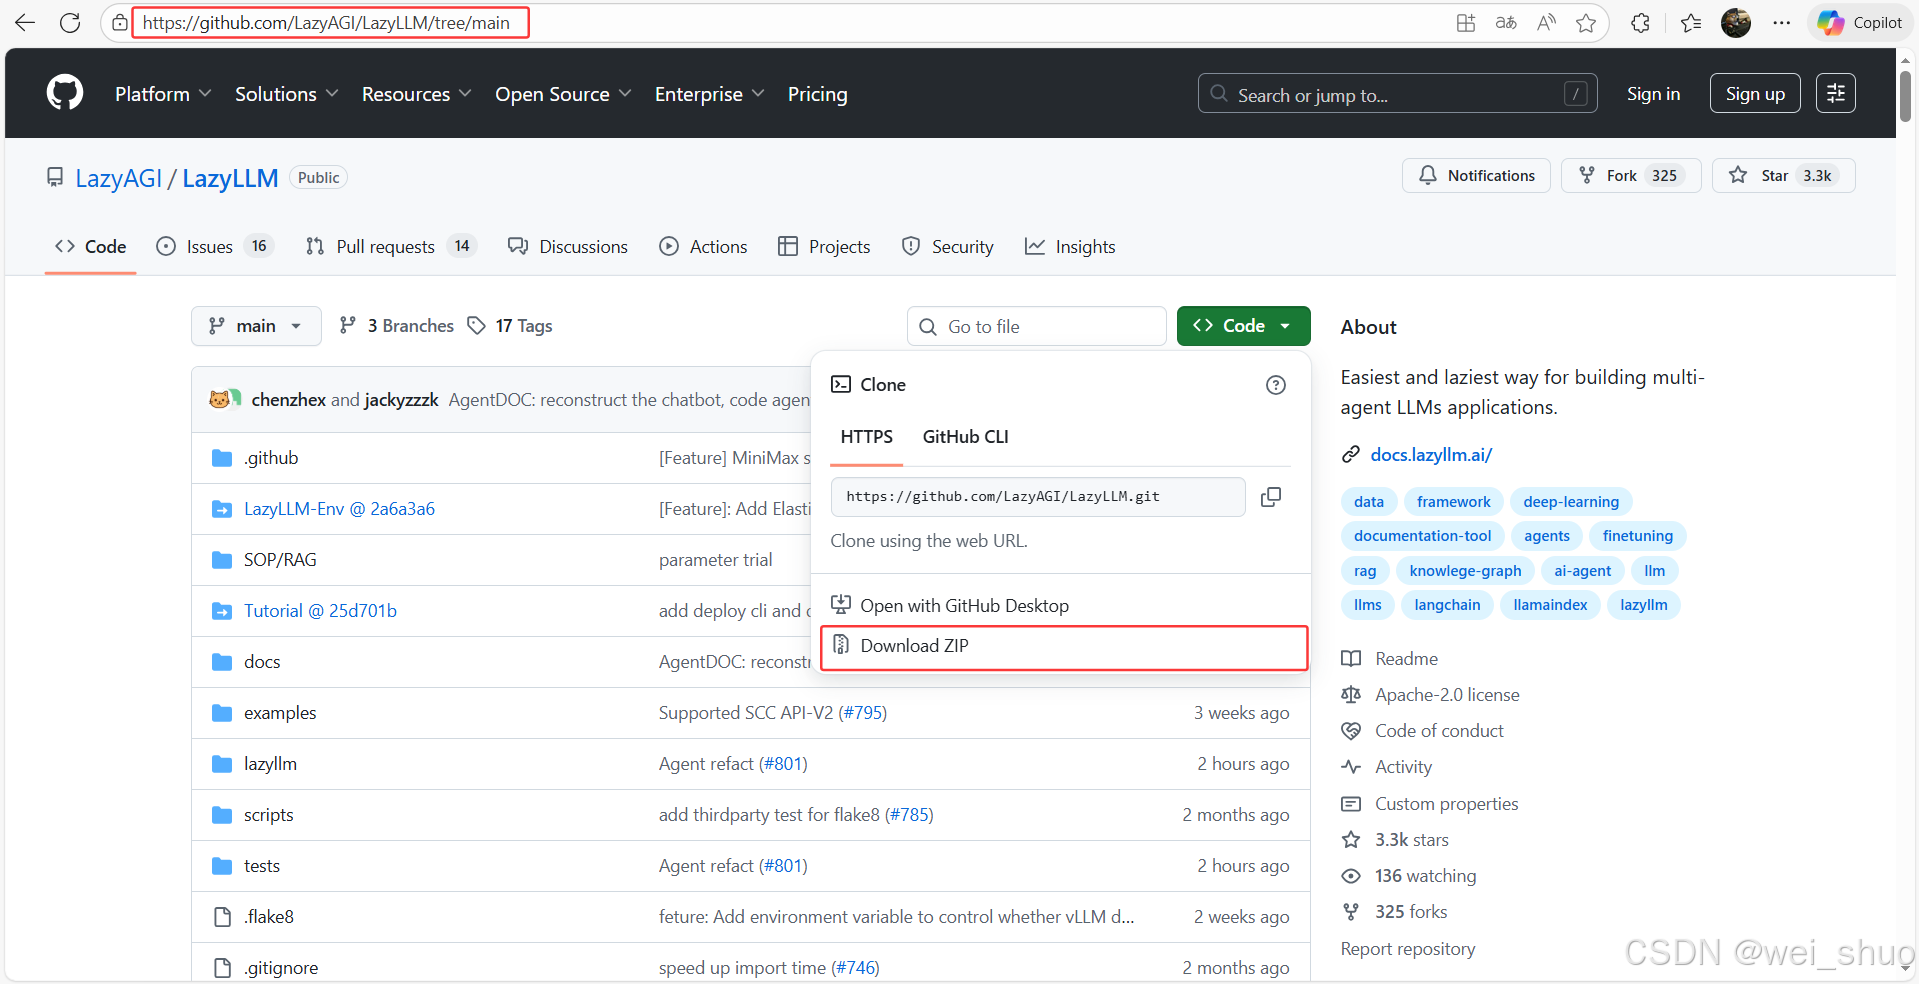This screenshot has width=1919, height=984.
Task: Click the read aloud icon in address bar
Action: pos(1546,23)
